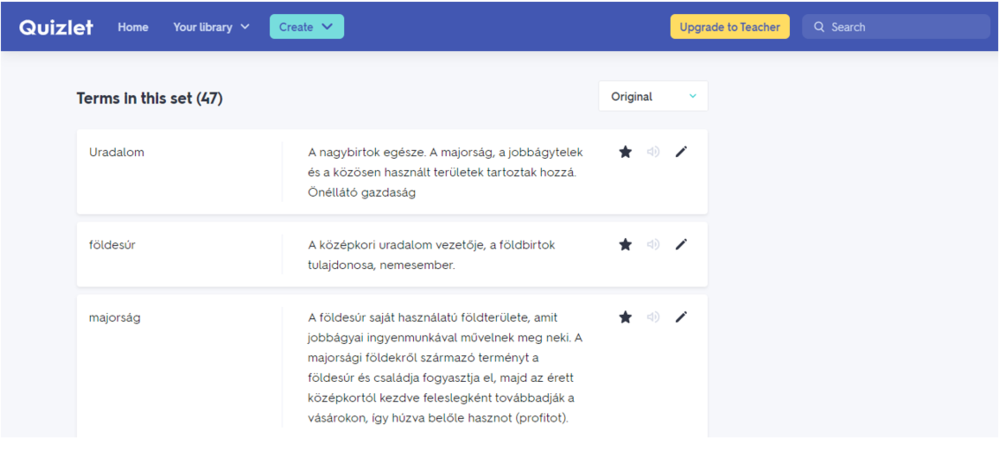Edit the Uradalom term with pencil icon

coord(681,152)
